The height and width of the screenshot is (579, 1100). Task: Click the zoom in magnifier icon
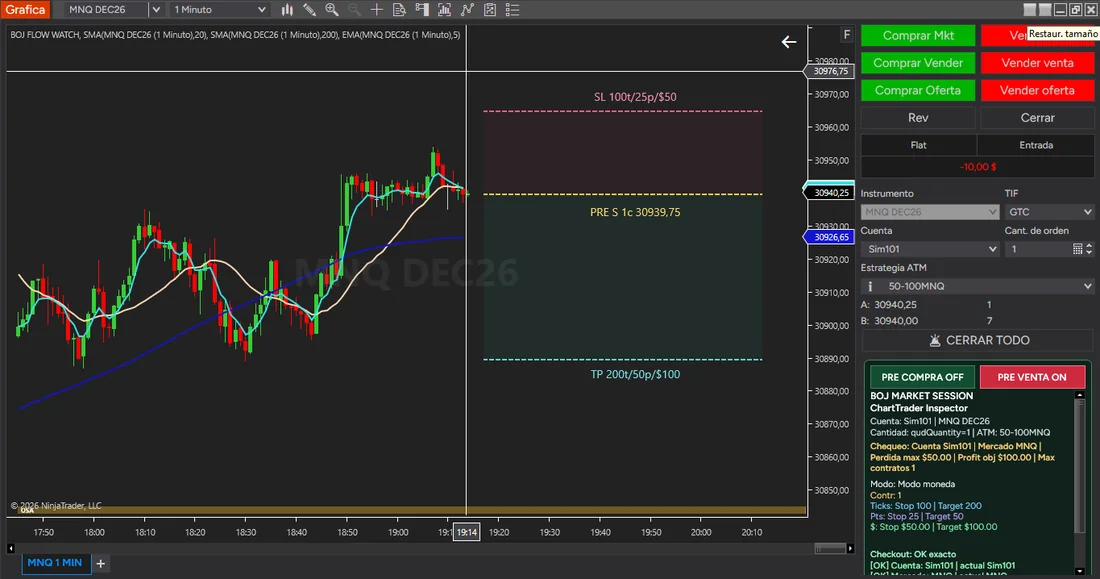[x=332, y=10]
